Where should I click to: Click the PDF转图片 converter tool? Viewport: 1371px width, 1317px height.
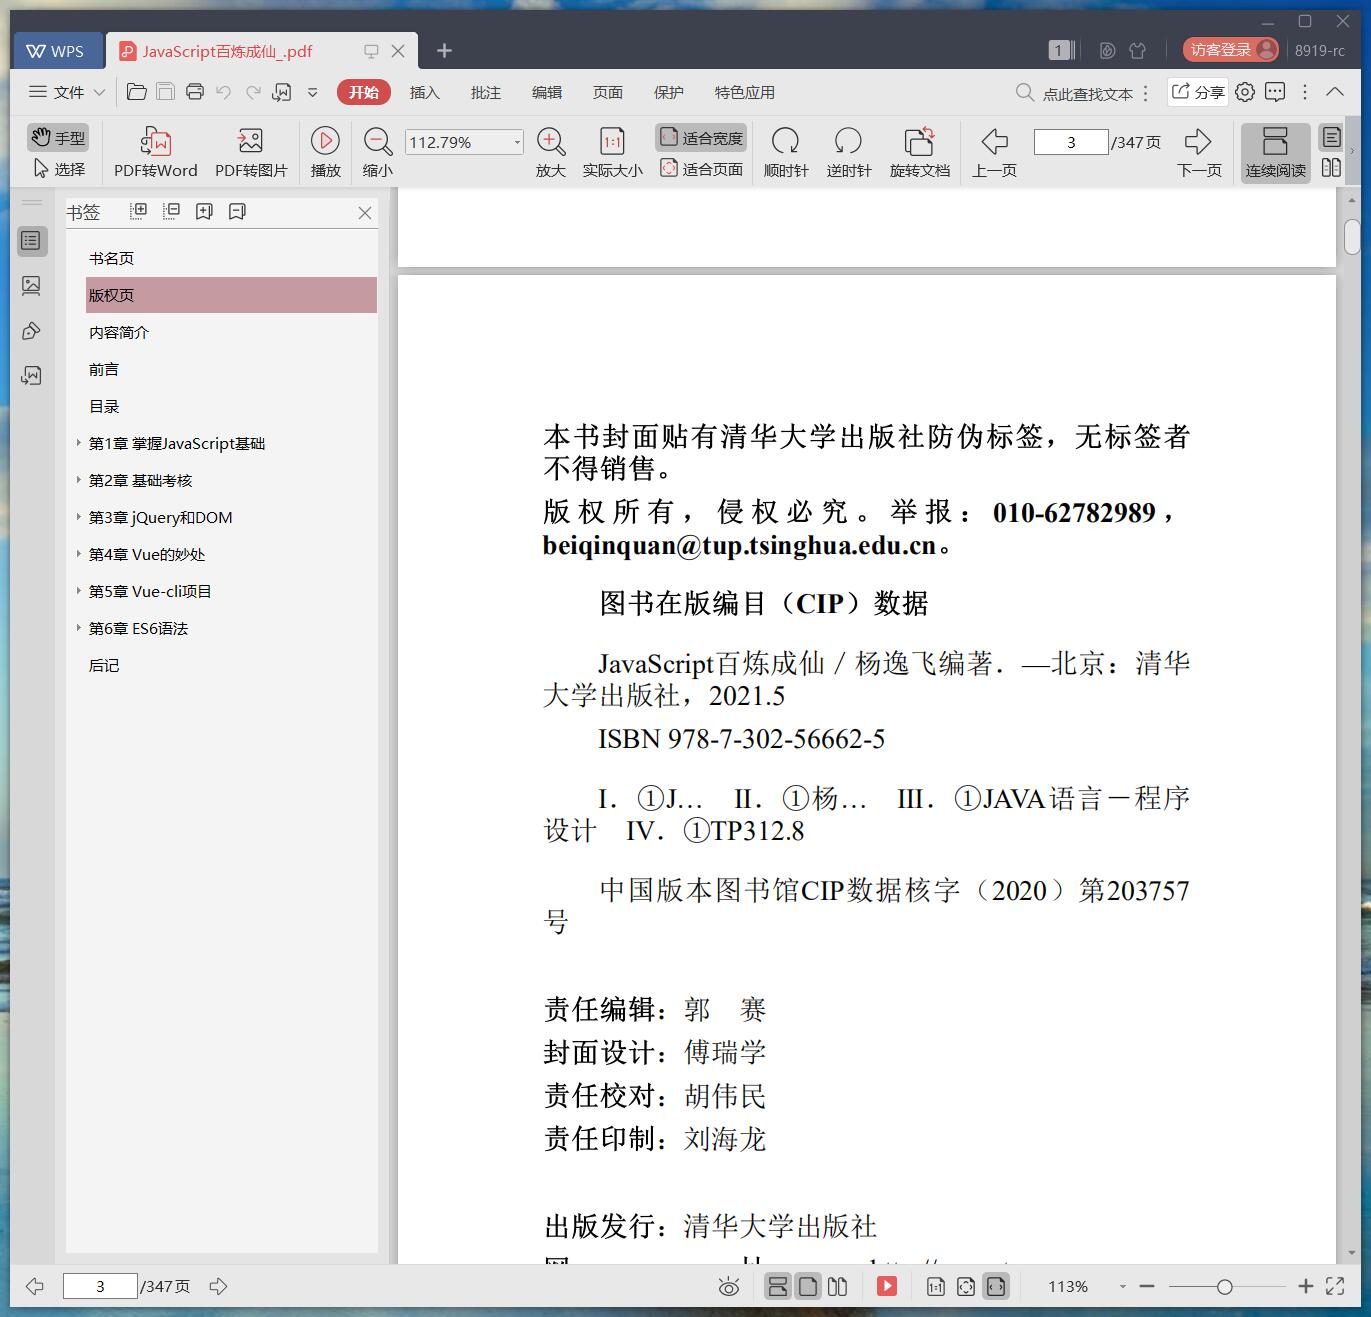(x=251, y=153)
